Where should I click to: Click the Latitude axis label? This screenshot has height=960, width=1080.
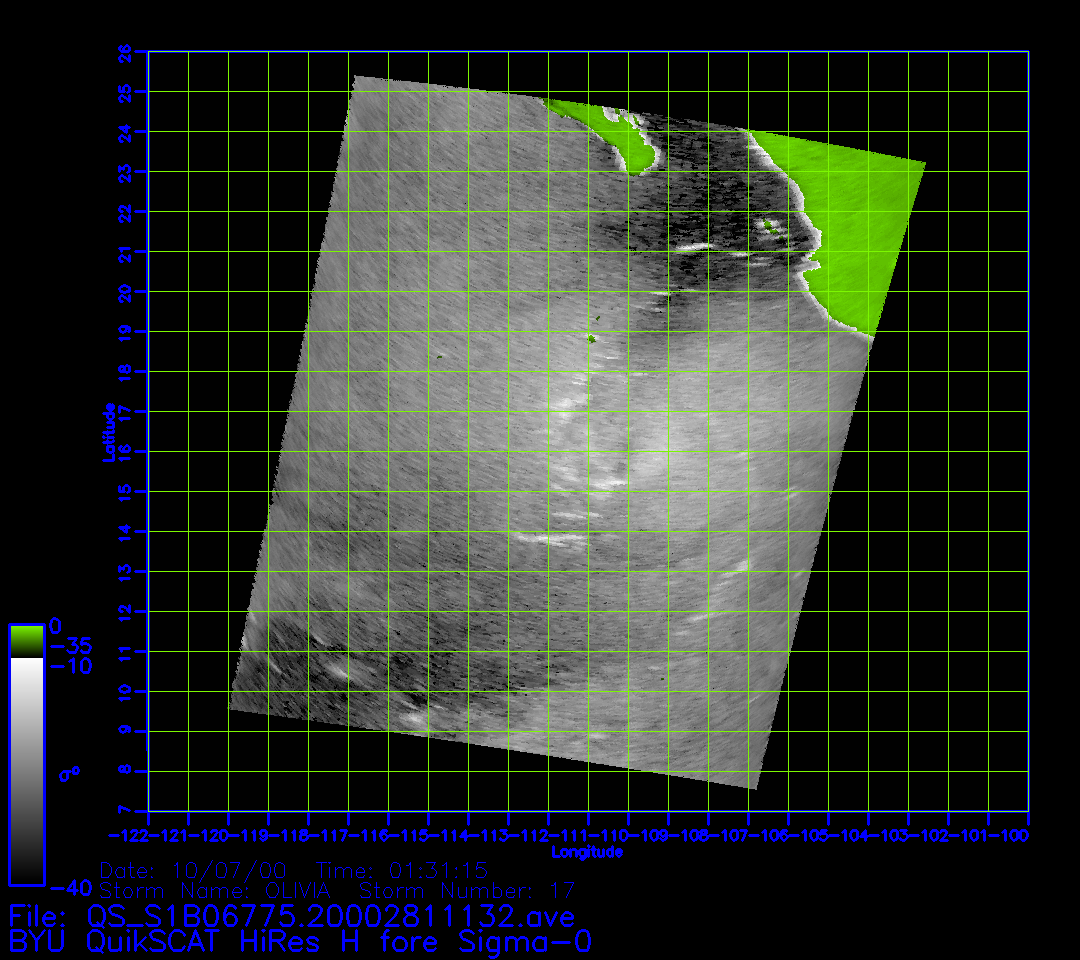coord(108,431)
